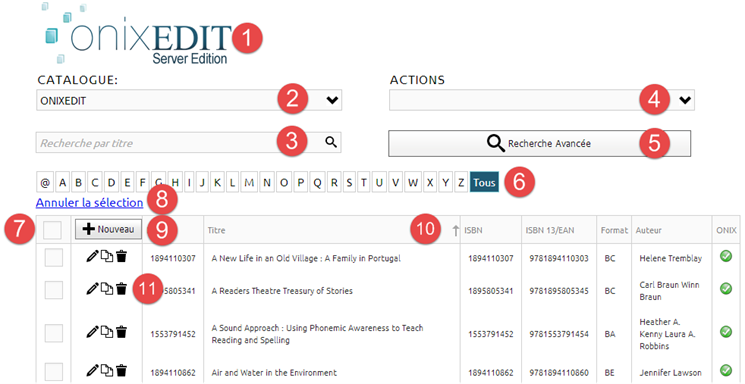Check the row for ISBN 1894110307

pyautogui.click(x=54, y=258)
